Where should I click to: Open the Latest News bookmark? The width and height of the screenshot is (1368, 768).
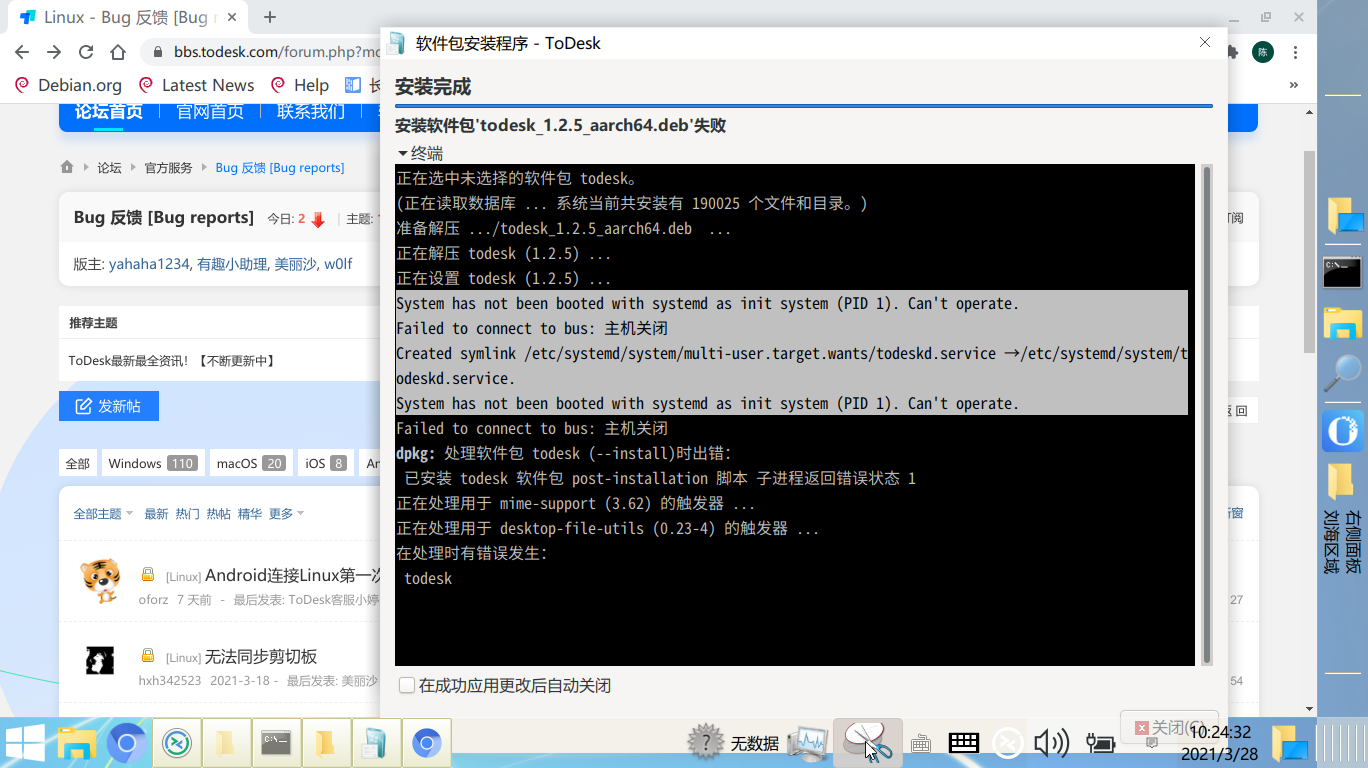[x=196, y=85]
